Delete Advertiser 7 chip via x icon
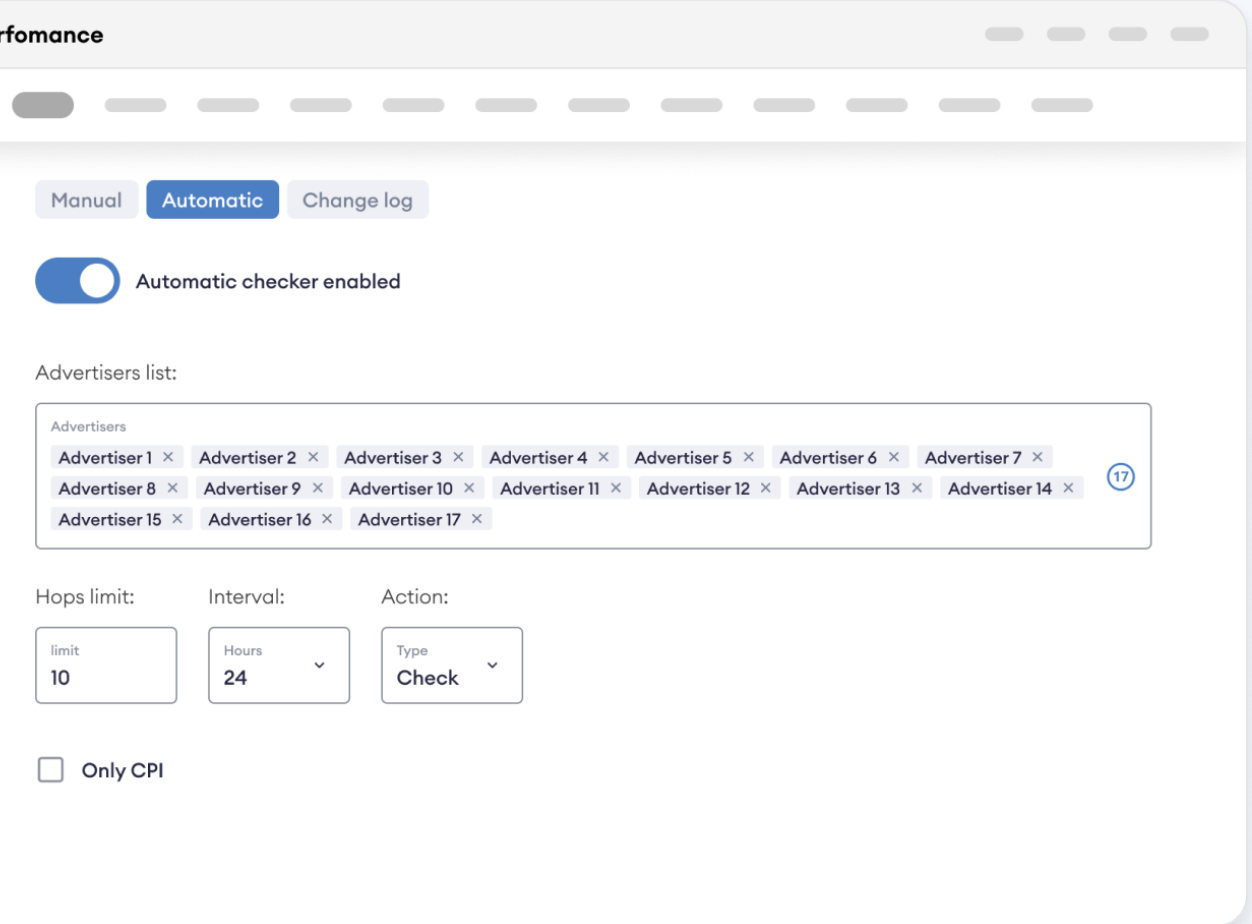The height and width of the screenshot is (924, 1252). [1037, 457]
